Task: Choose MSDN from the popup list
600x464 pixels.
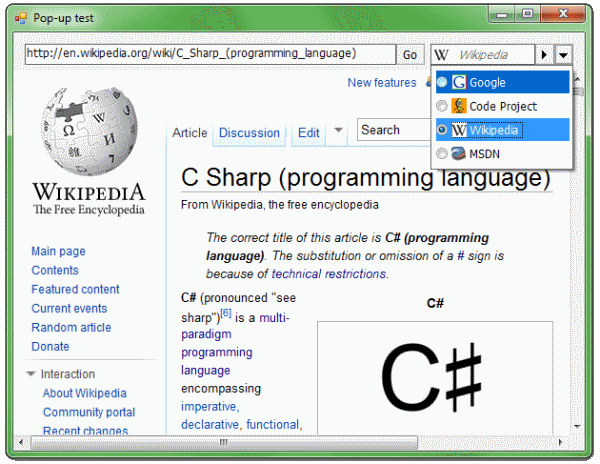Action: point(502,154)
